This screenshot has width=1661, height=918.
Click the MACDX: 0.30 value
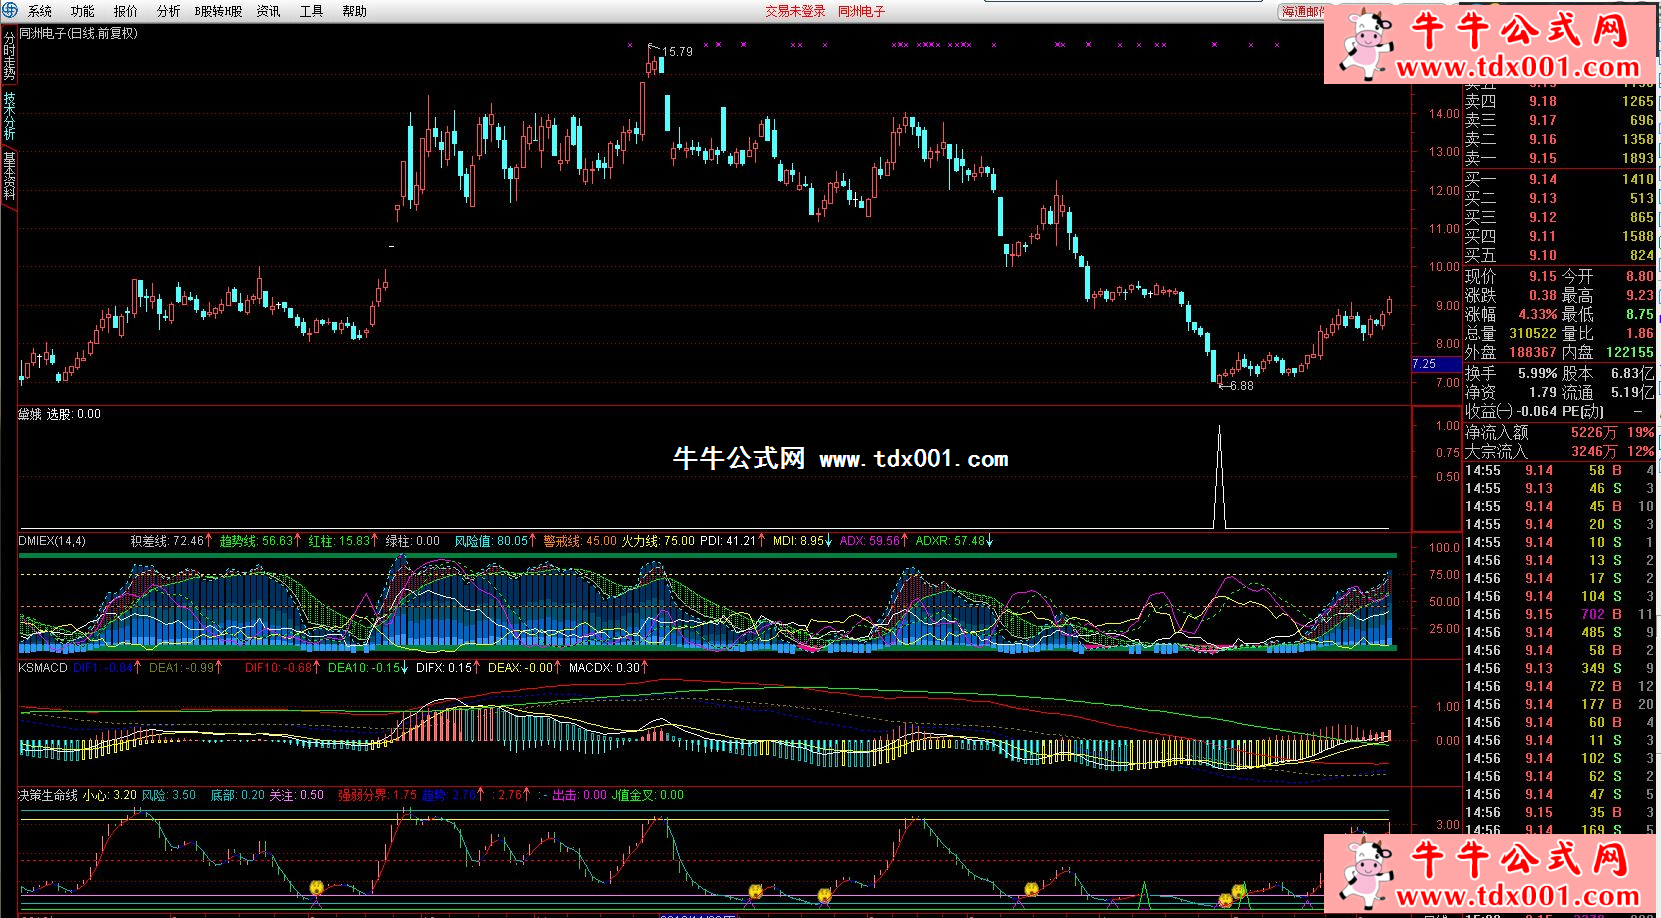coord(604,667)
